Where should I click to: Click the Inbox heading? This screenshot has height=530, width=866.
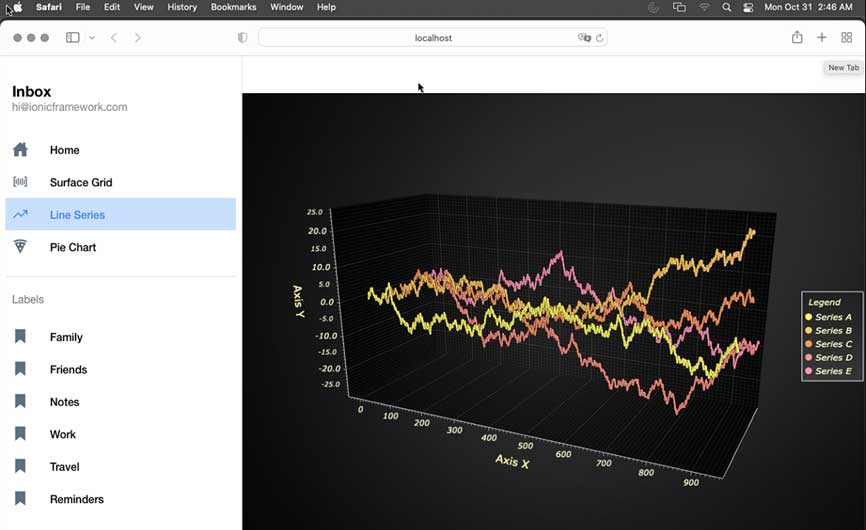tap(31, 92)
